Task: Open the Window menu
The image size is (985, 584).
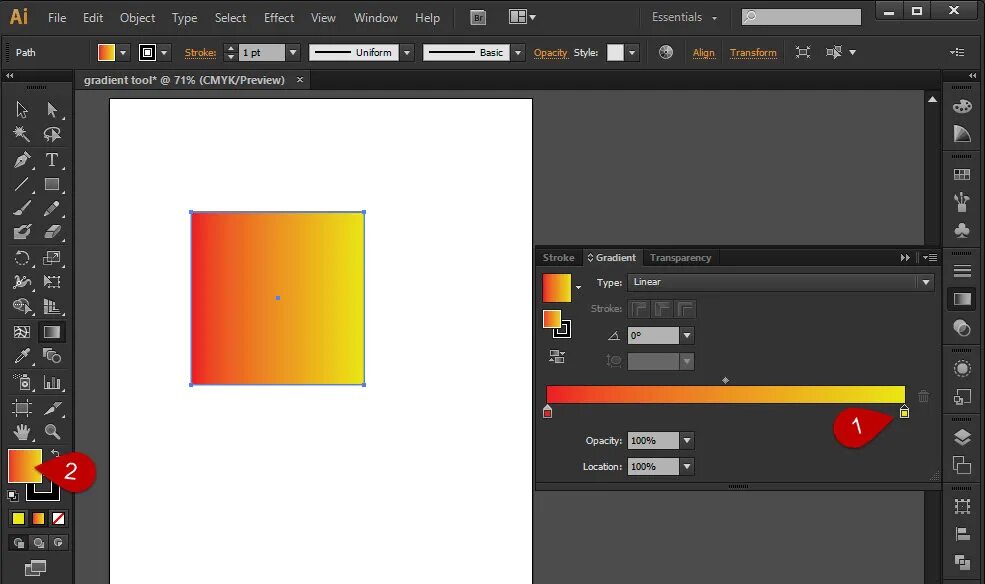Action: click(376, 18)
